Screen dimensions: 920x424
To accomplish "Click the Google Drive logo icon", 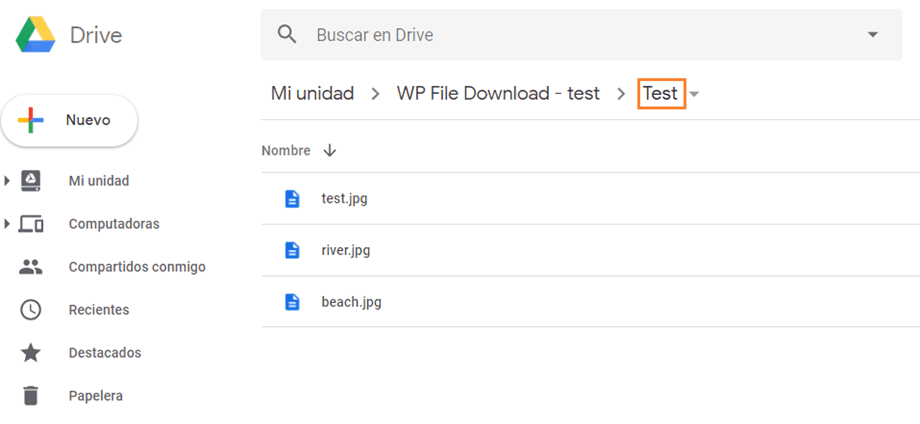I will (35, 35).
